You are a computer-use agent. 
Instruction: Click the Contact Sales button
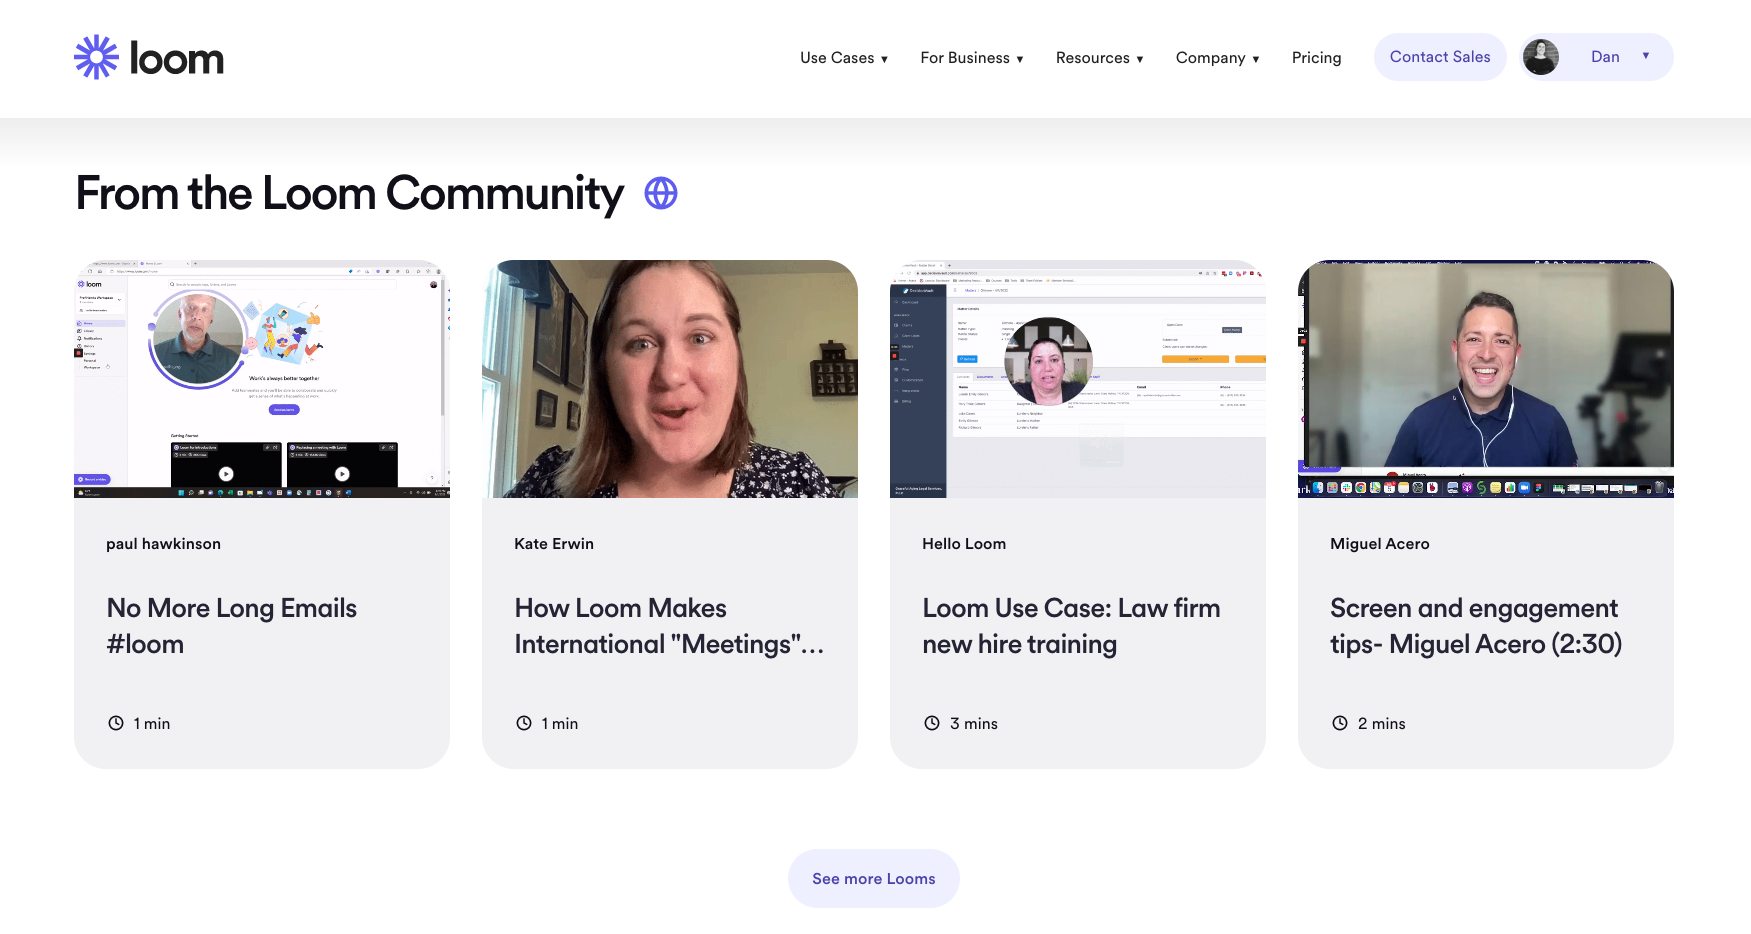1440,57
